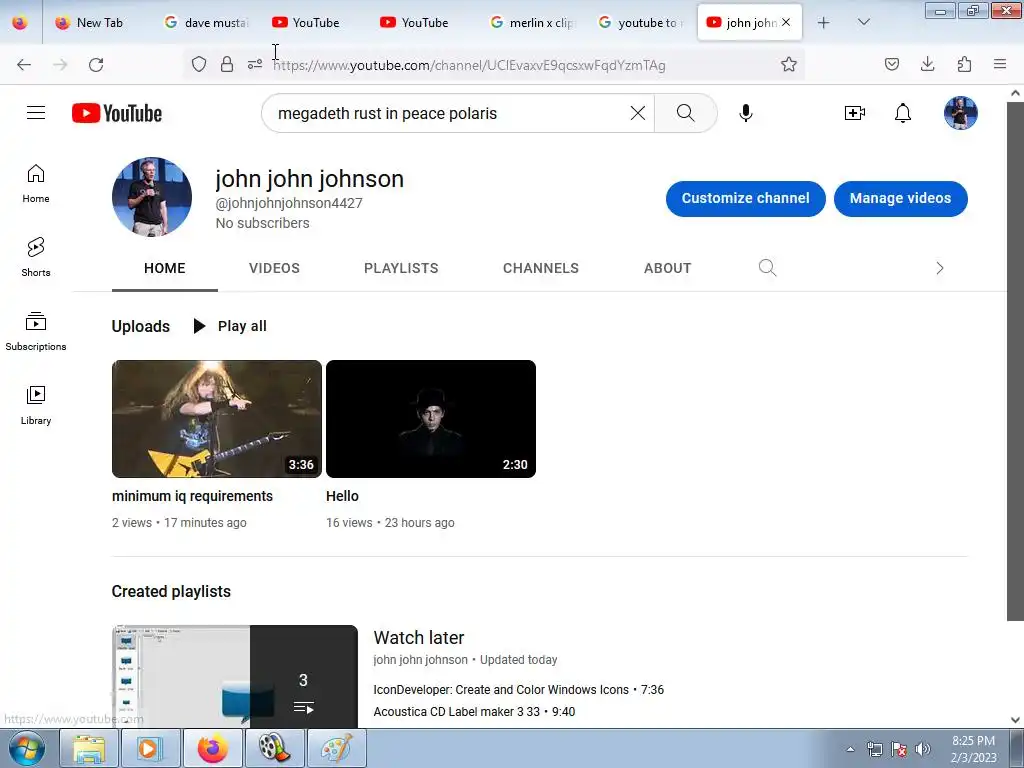Open Library in the sidebar
The width and height of the screenshot is (1024, 768).
36,406
